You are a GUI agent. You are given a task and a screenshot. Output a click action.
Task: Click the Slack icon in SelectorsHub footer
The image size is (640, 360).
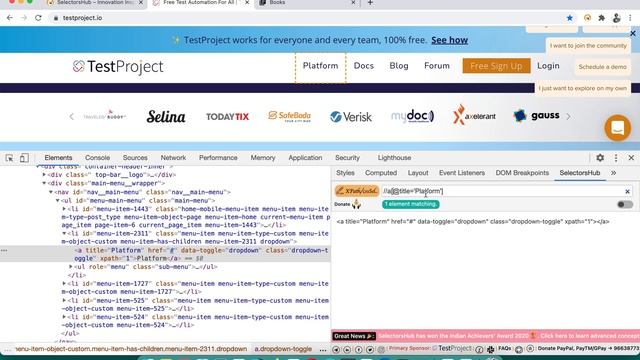point(490,349)
